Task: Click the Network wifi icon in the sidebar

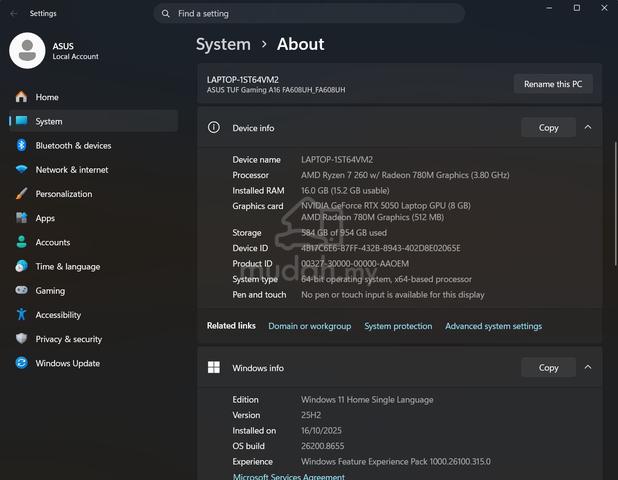Action: [21, 169]
